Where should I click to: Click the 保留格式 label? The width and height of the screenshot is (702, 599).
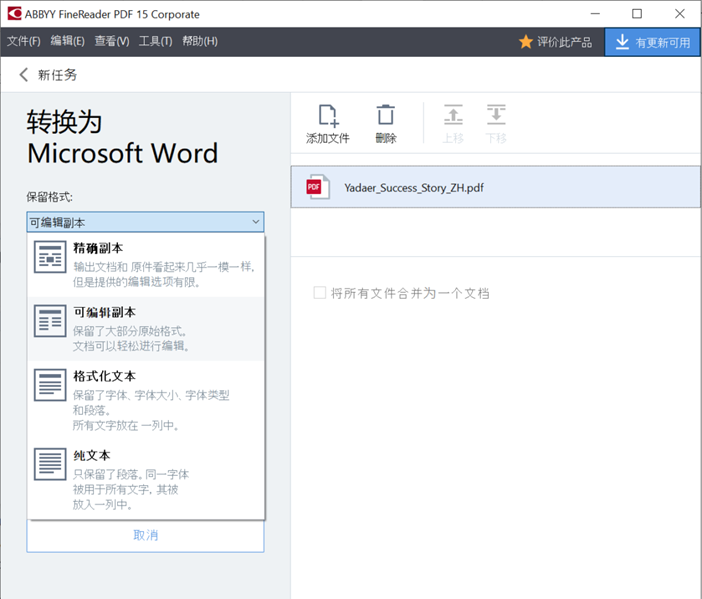click(49, 197)
